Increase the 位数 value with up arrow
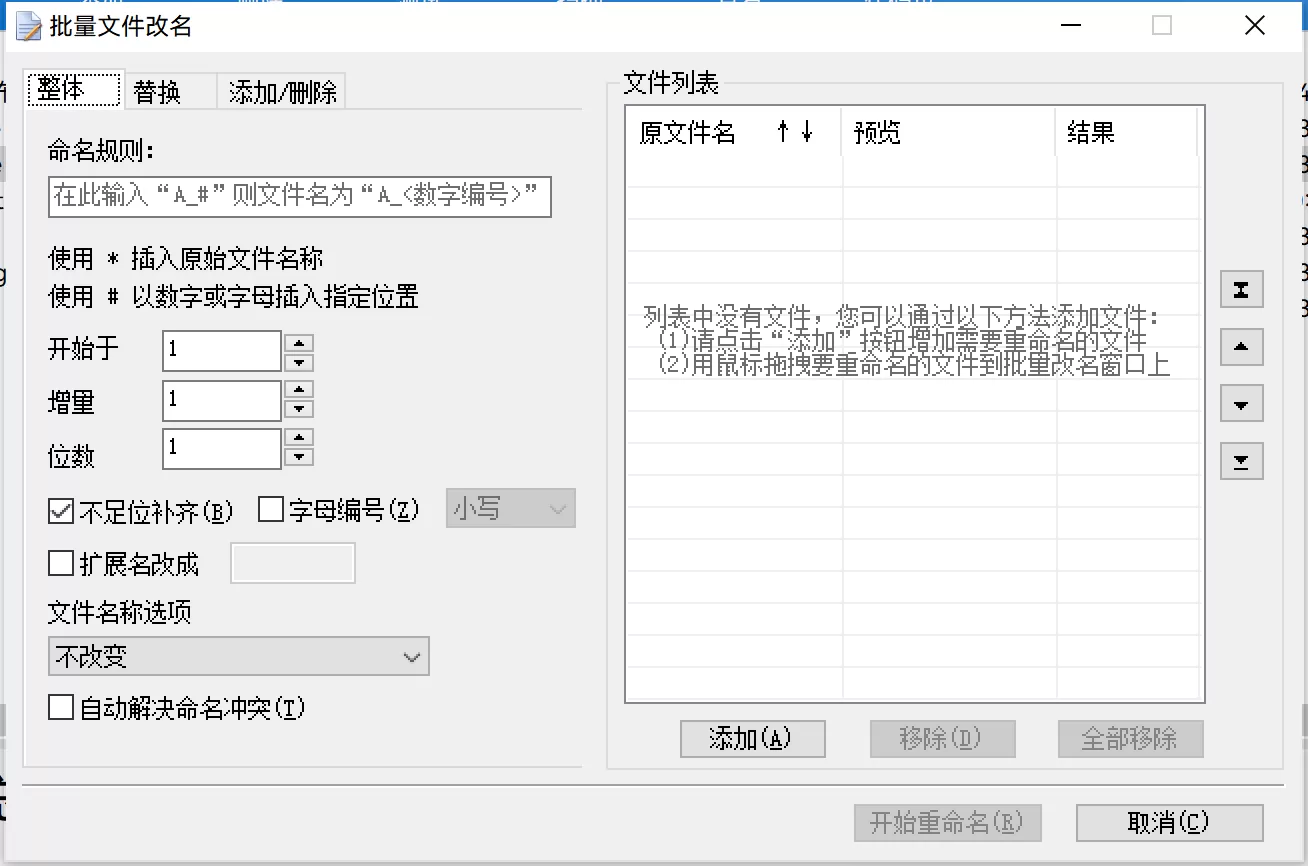This screenshot has height=866, width=1308. tap(299, 438)
